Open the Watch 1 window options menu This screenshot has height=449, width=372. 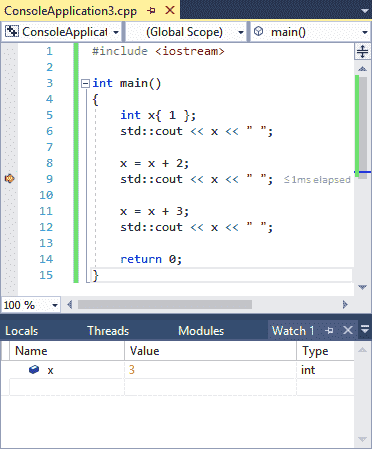click(x=365, y=330)
